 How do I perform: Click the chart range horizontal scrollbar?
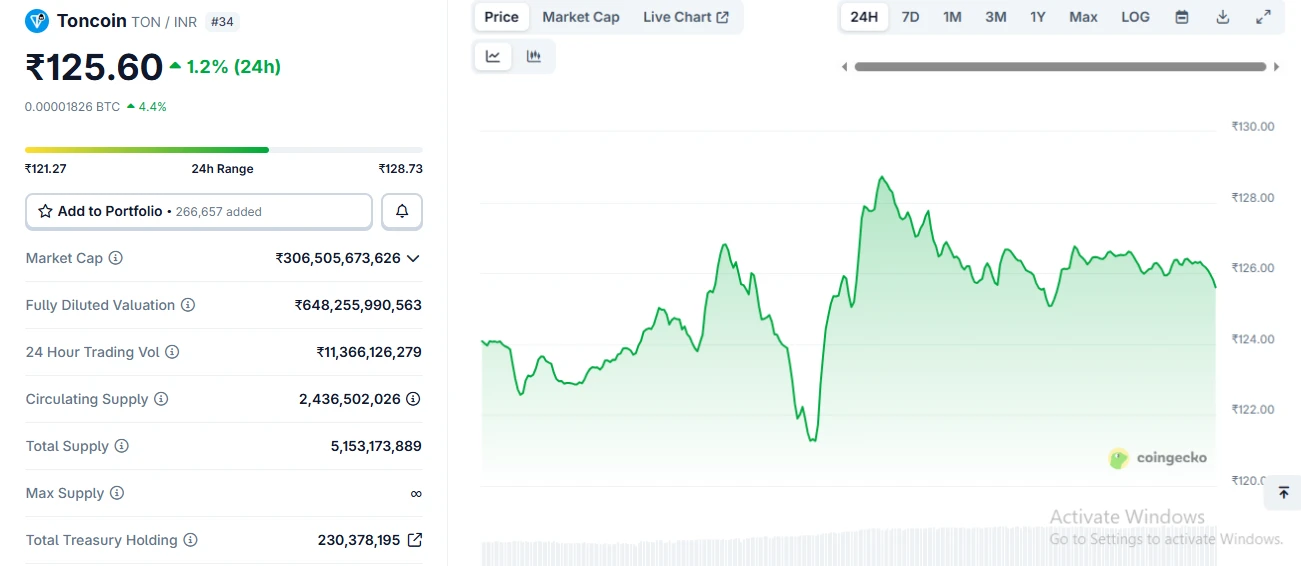click(x=1060, y=67)
